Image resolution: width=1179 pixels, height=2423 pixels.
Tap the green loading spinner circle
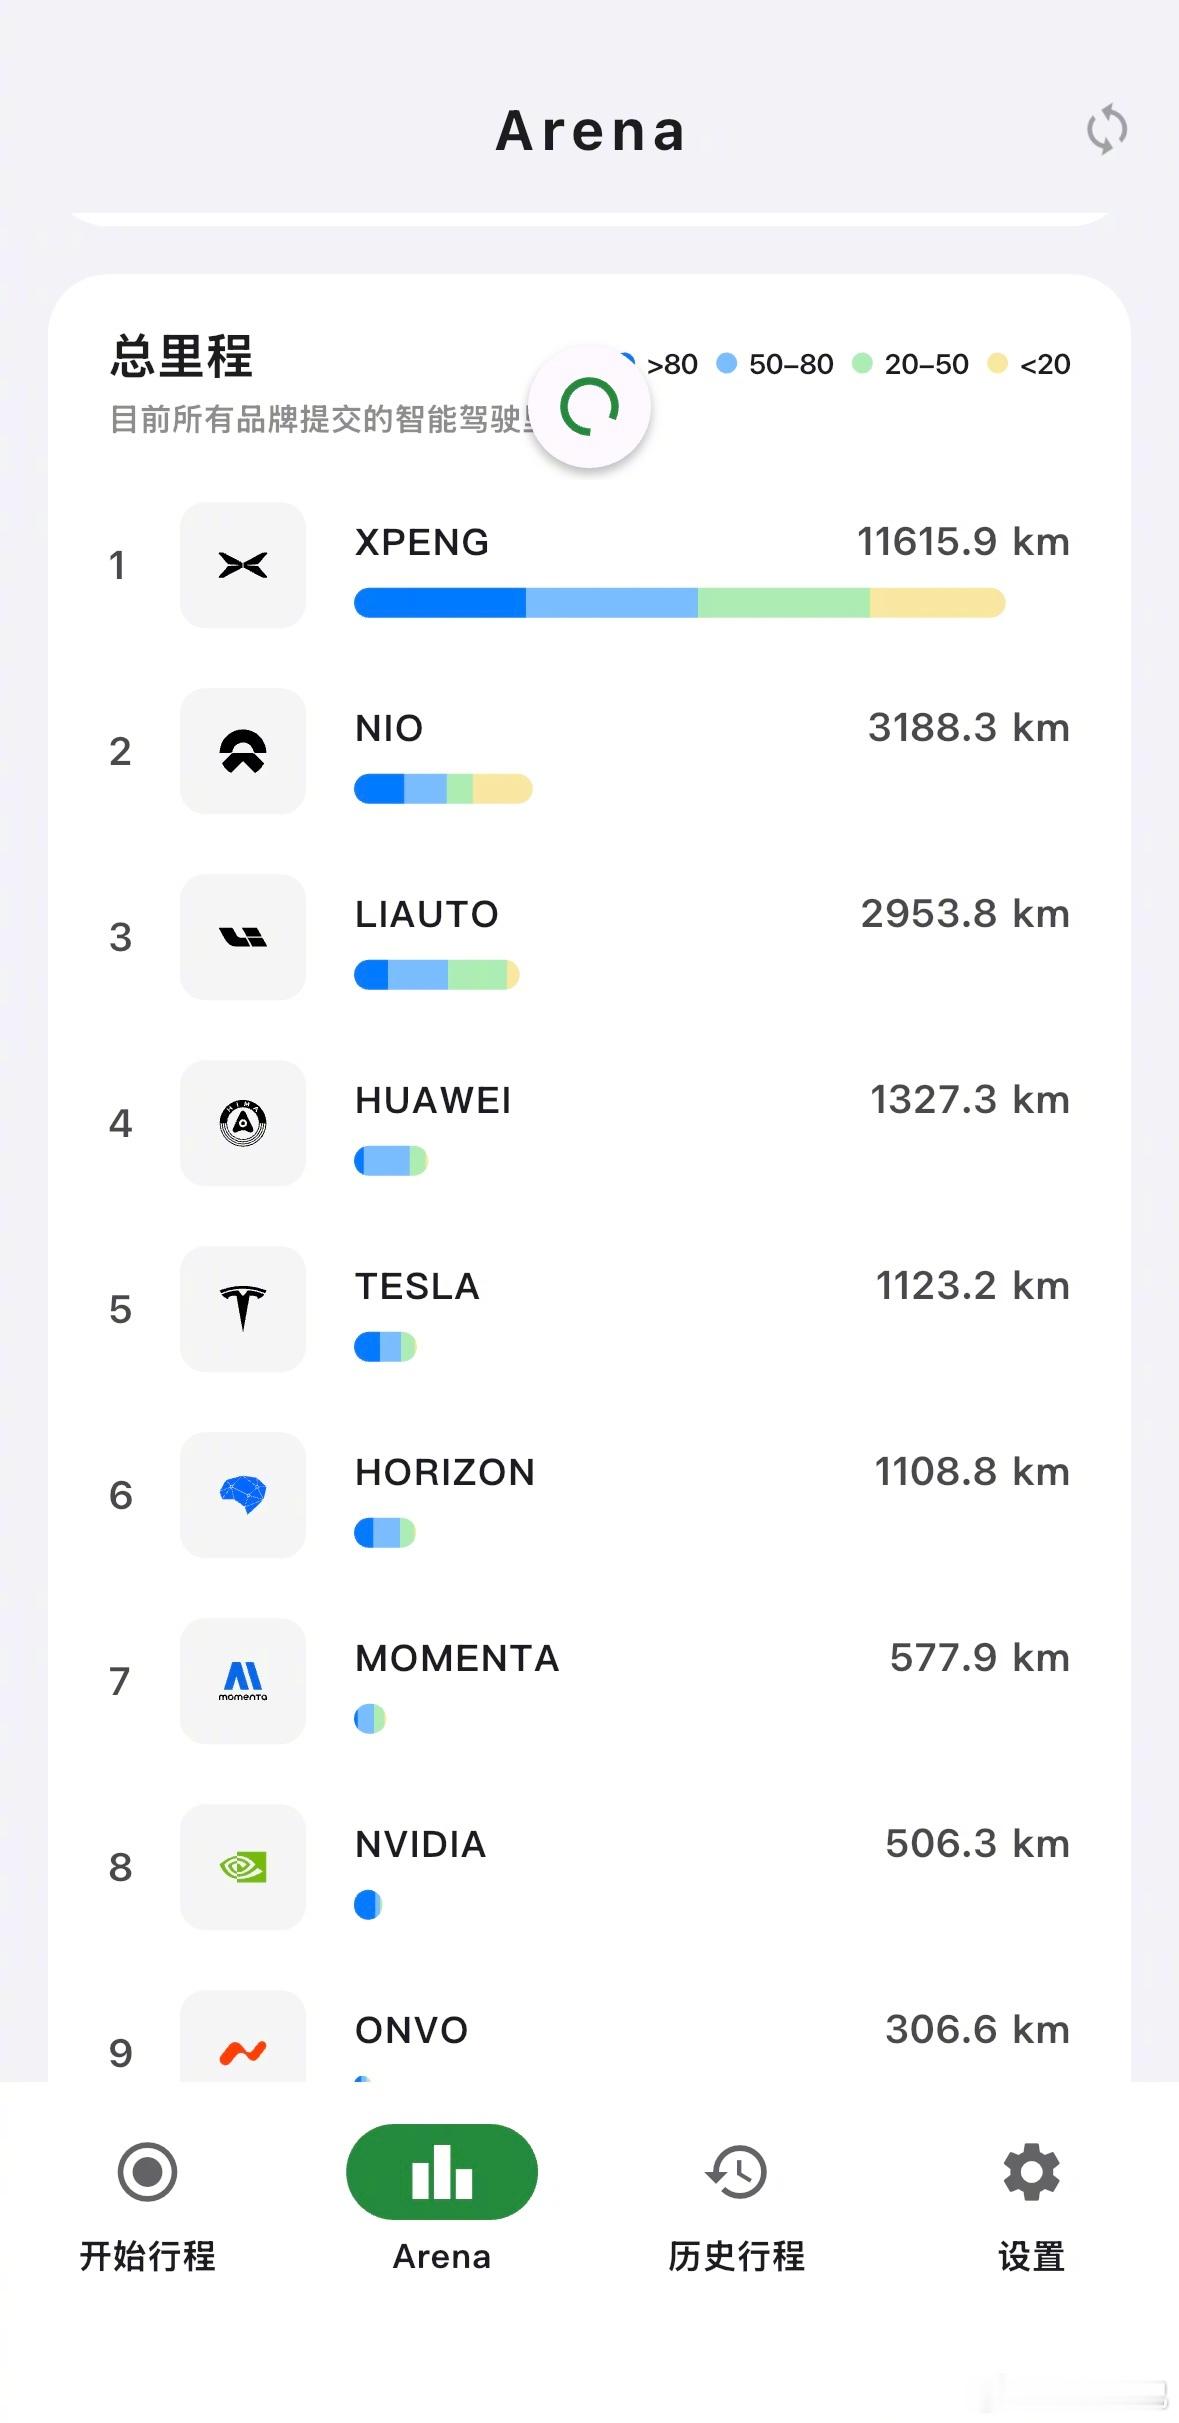pos(590,407)
